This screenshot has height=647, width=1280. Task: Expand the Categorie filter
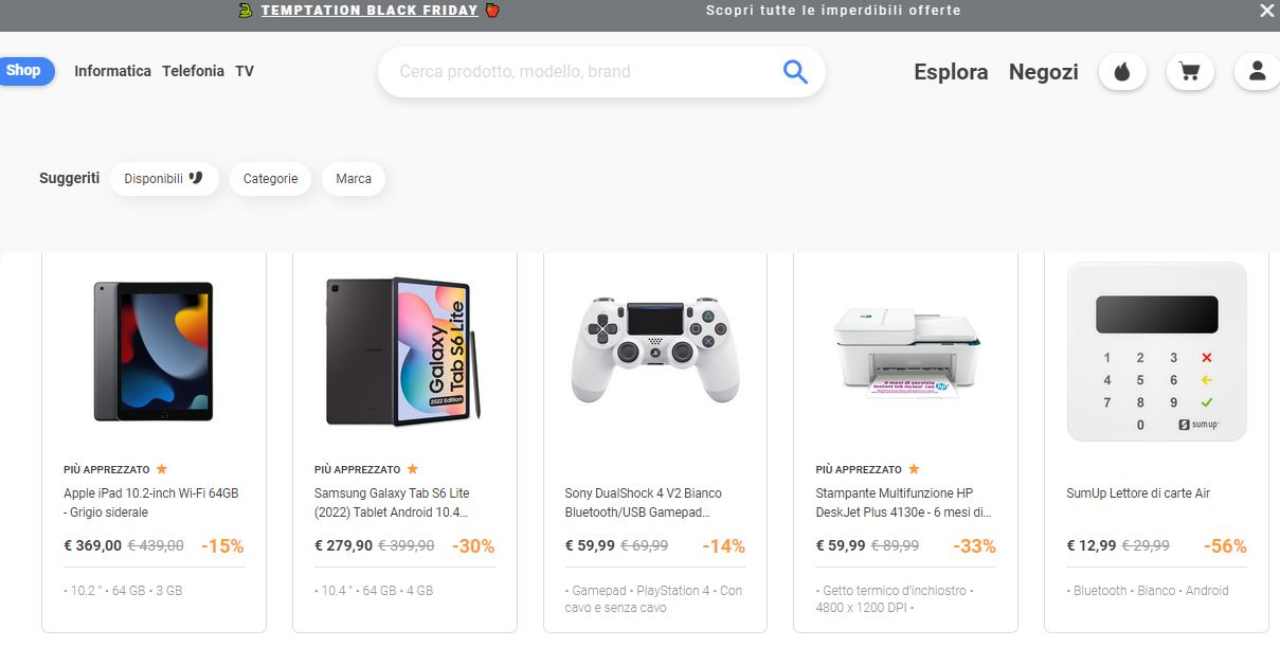tap(270, 179)
